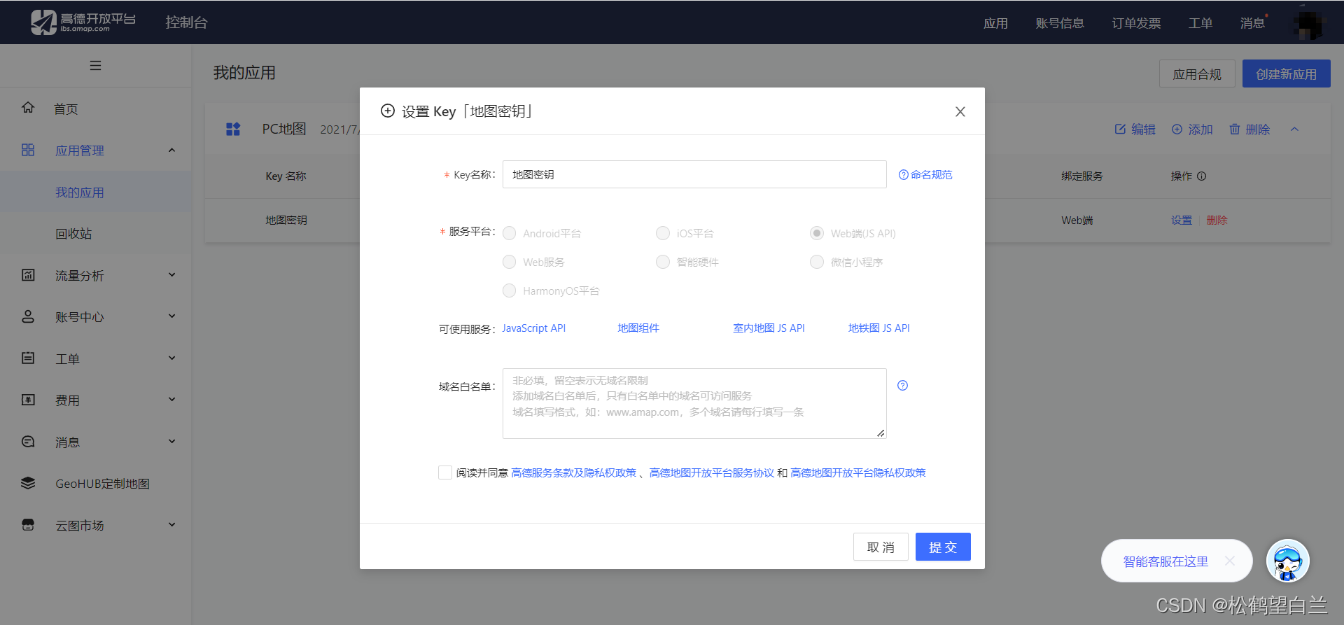This screenshot has height=625, width=1344.
Task: Select the Web端(JS API) radio button
Action: (x=817, y=233)
